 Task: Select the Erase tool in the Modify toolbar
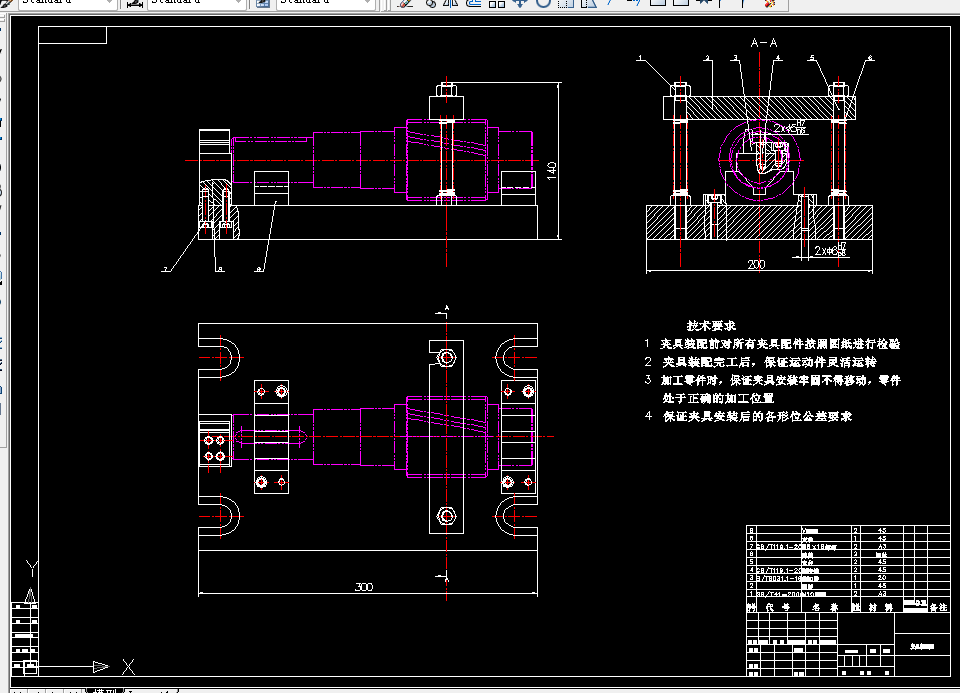tap(405, 3)
